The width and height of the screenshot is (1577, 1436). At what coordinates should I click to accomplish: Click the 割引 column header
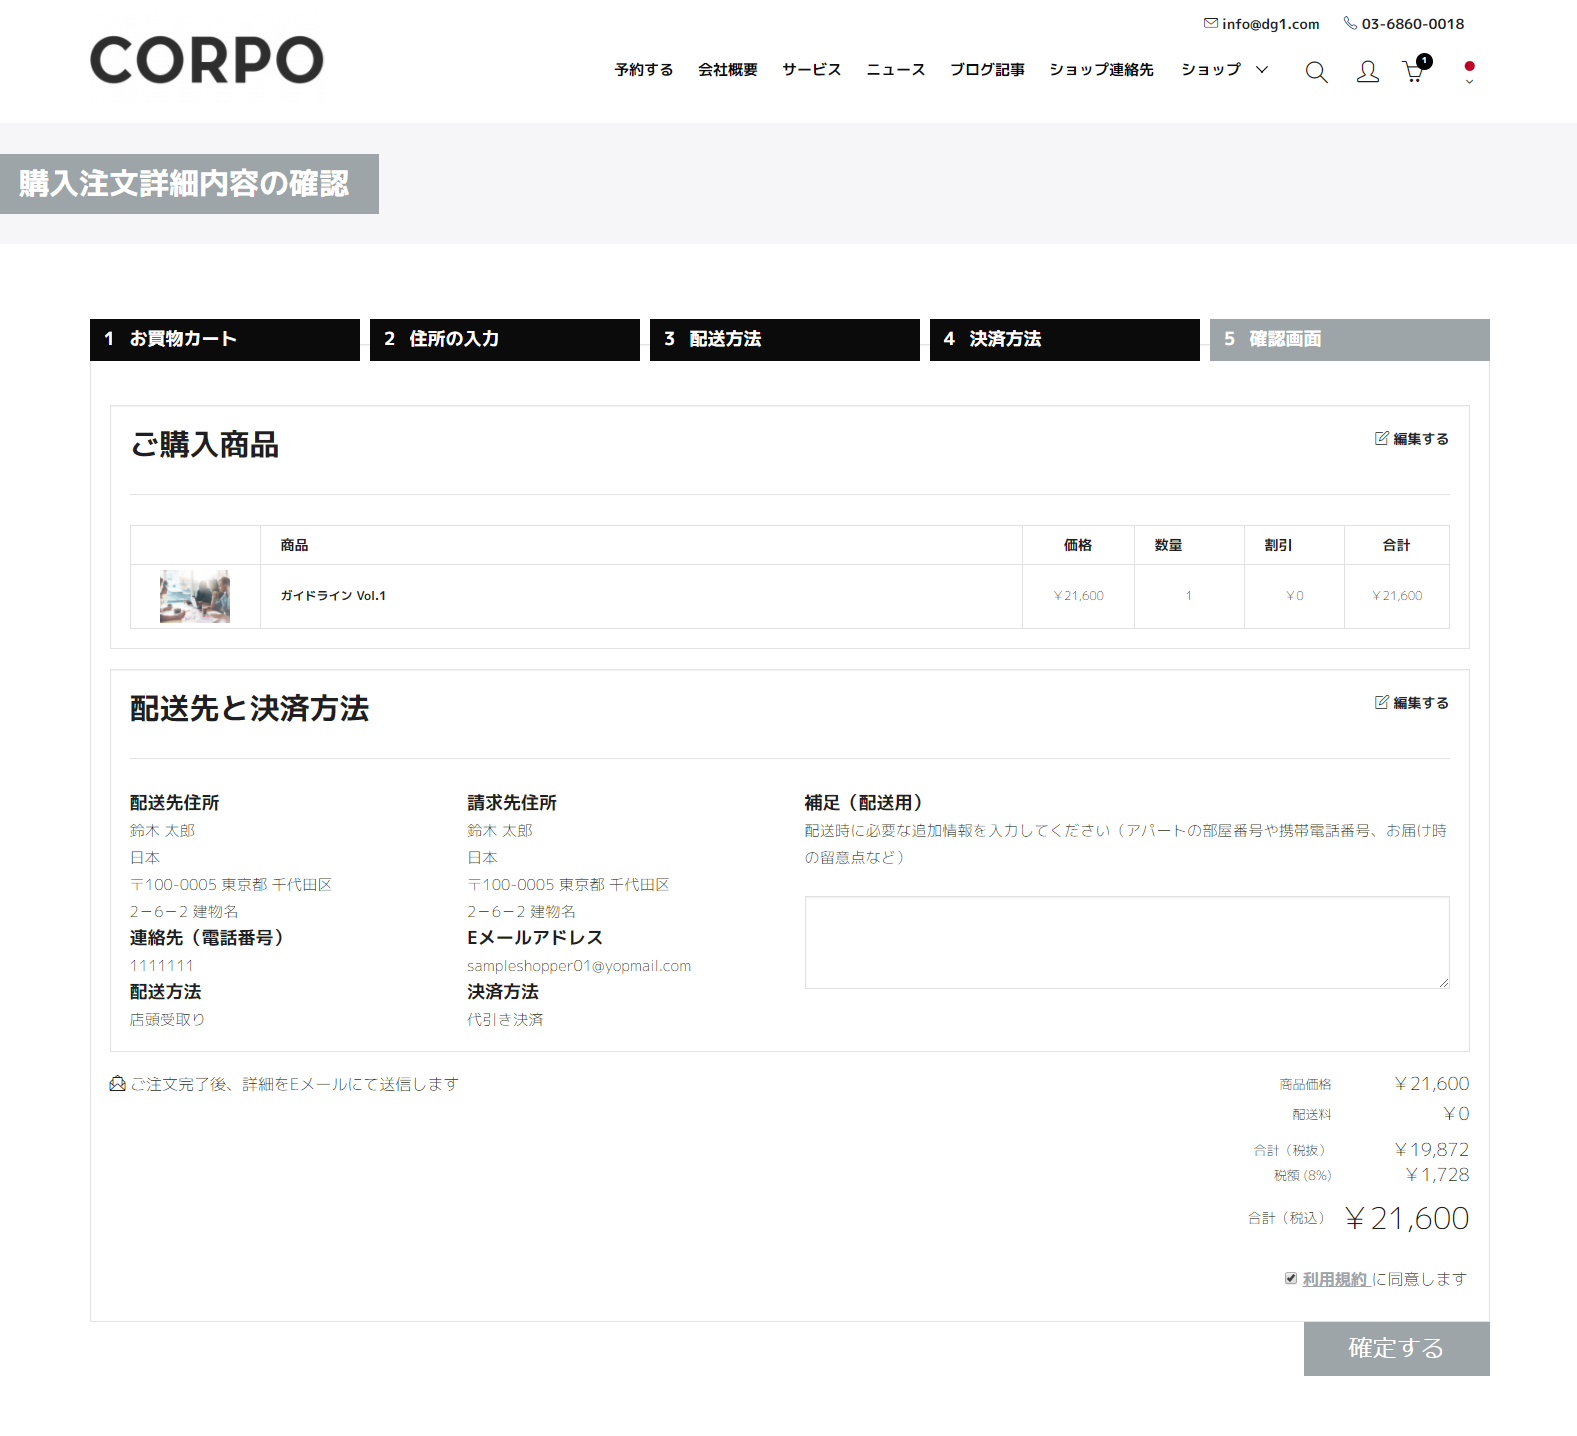click(x=1278, y=545)
